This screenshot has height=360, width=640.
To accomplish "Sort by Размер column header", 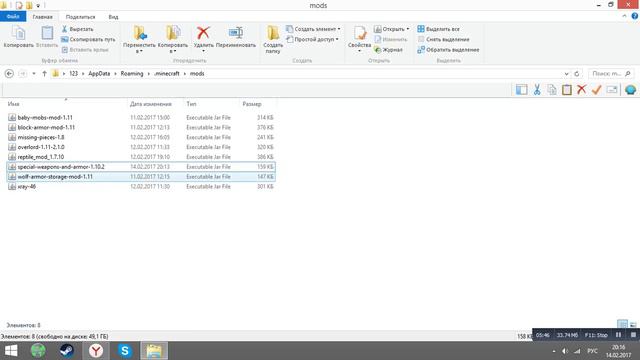I will tap(252, 104).
